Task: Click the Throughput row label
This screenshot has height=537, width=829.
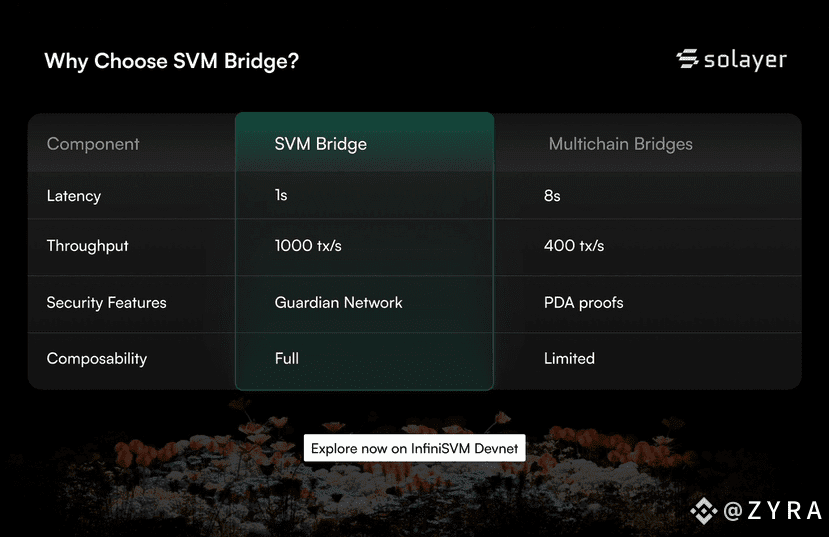Action: point(87,246)
